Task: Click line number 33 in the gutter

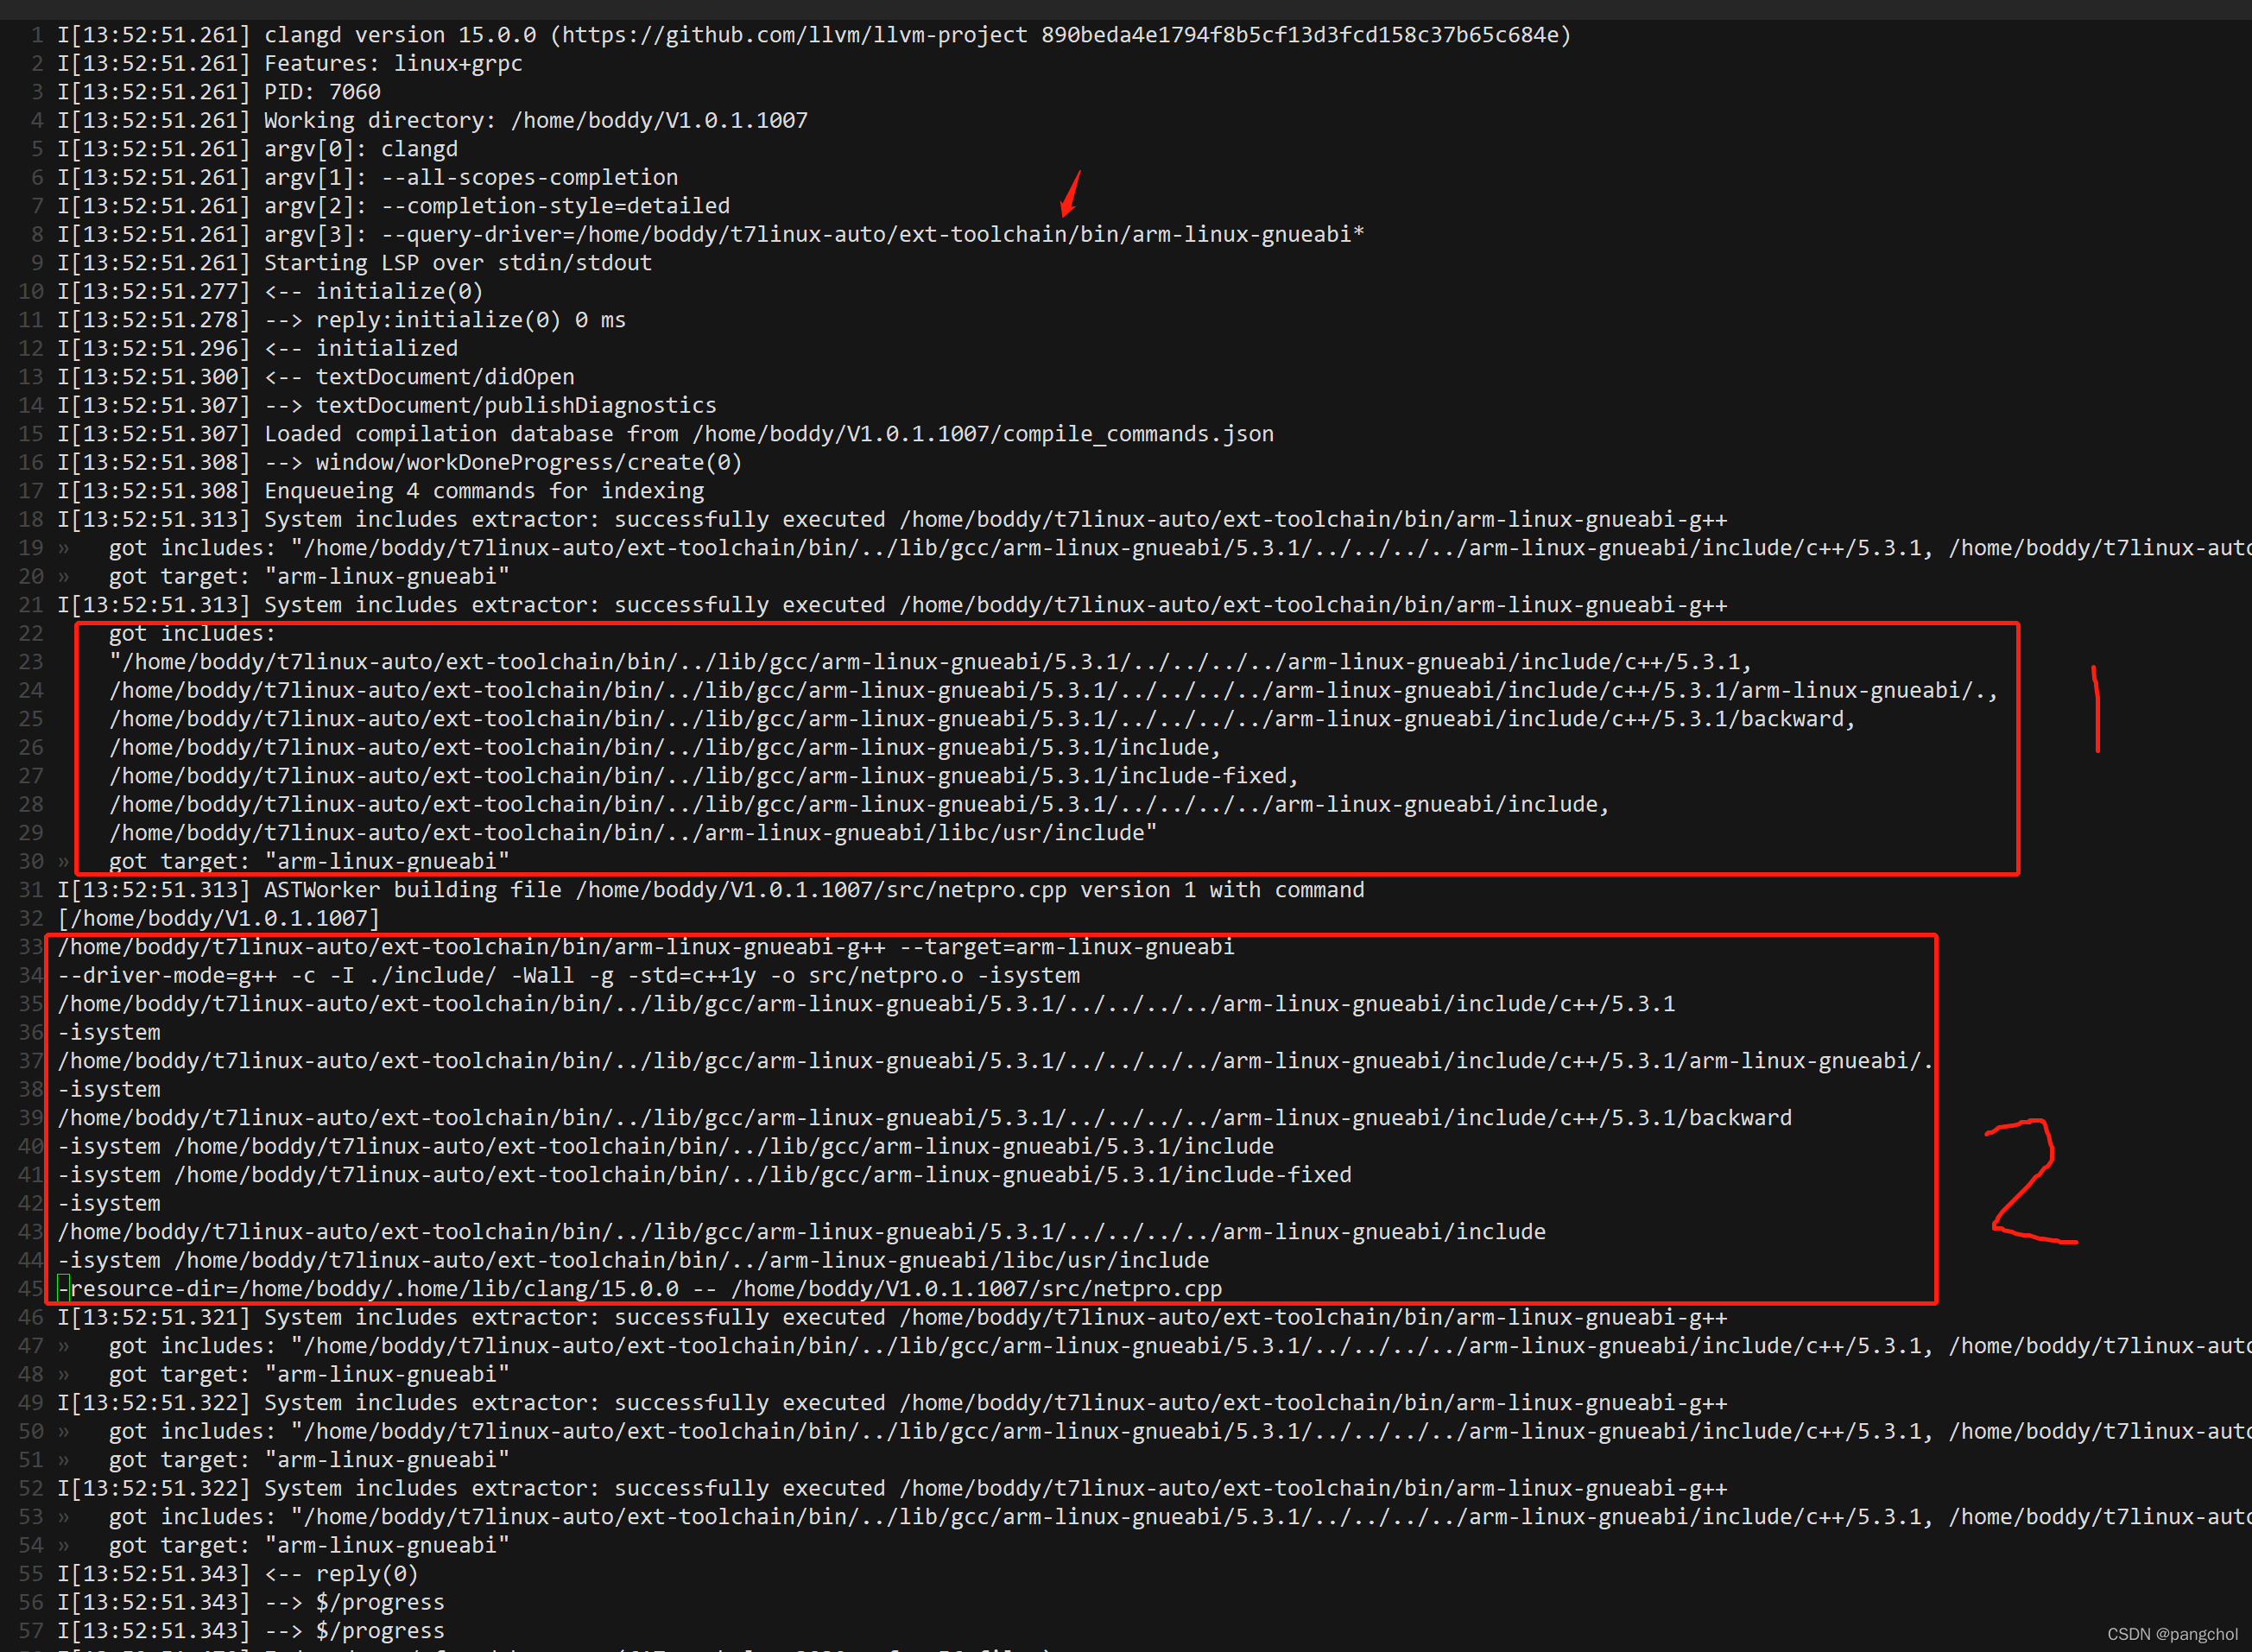Action: pyautogui.click(x=31, y=947)
